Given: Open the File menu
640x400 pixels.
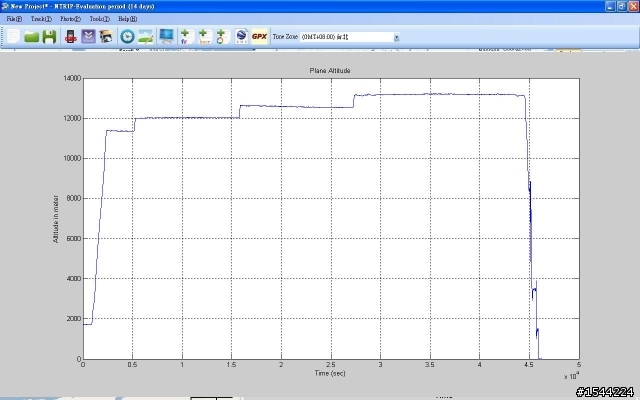Looking at the screenshot, I should [14, 19].
